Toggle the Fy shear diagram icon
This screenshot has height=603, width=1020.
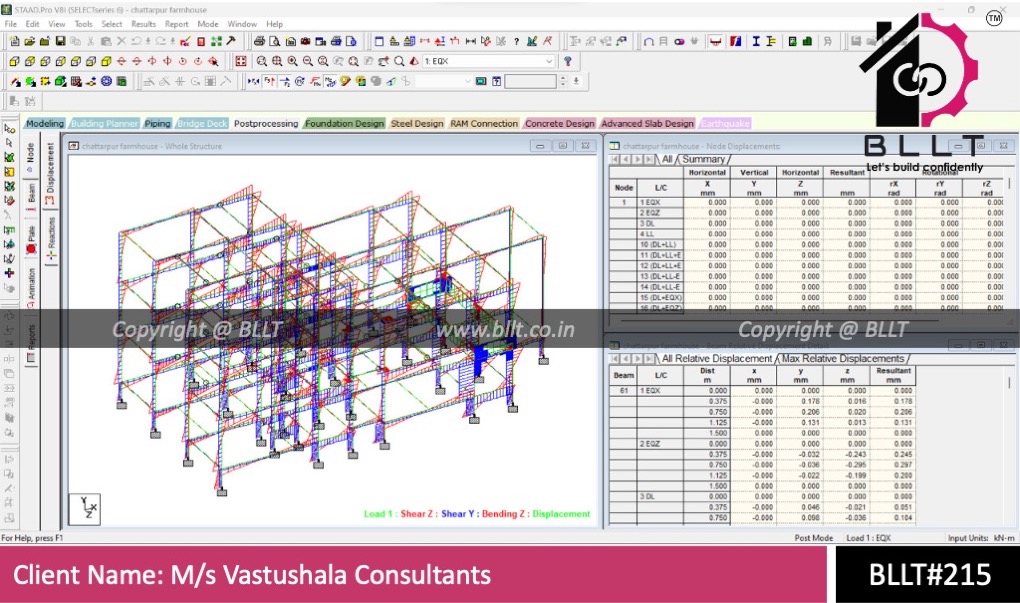269,81
